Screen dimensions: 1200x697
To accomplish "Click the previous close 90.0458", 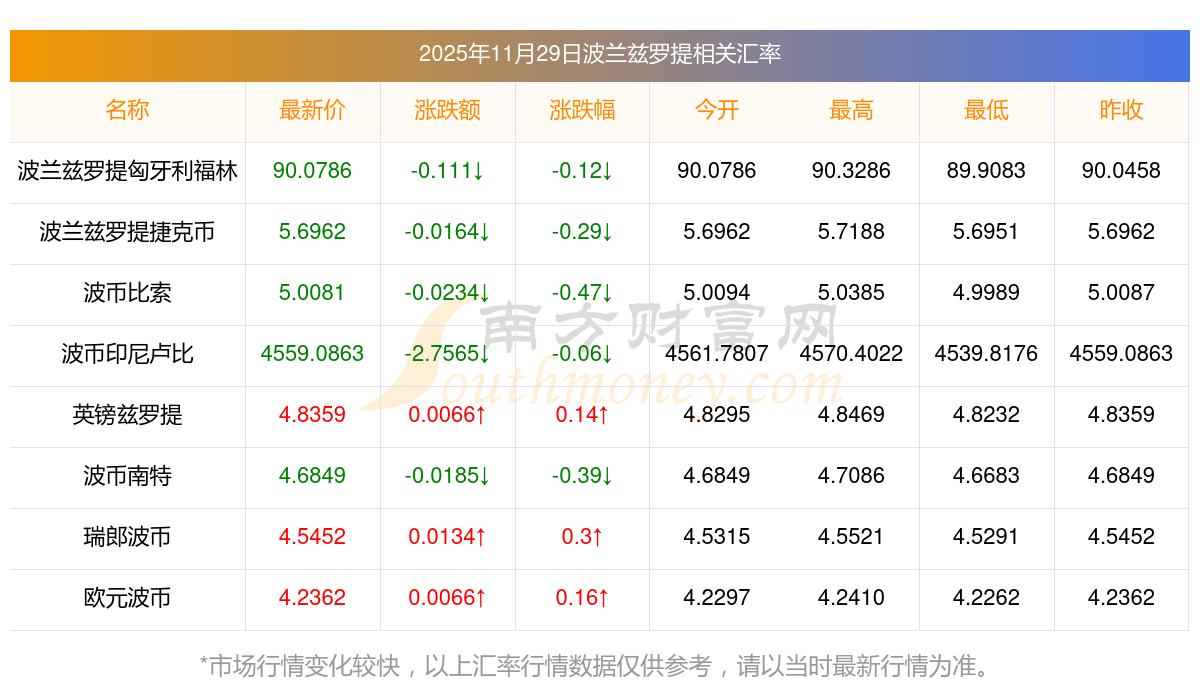I will [1121, 171].
